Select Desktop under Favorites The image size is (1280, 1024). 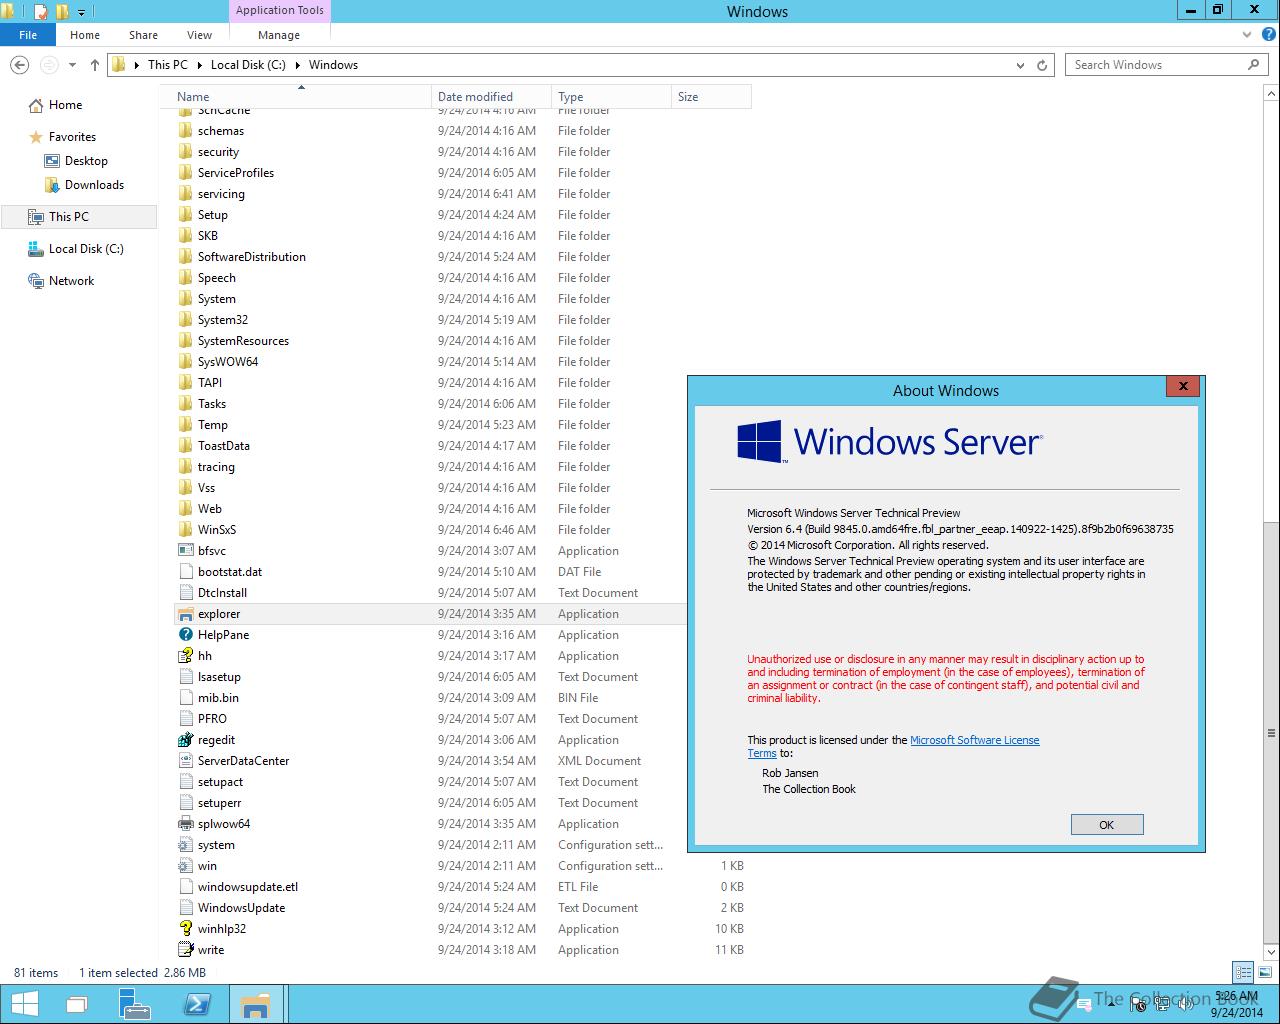(x=86, y=161)
